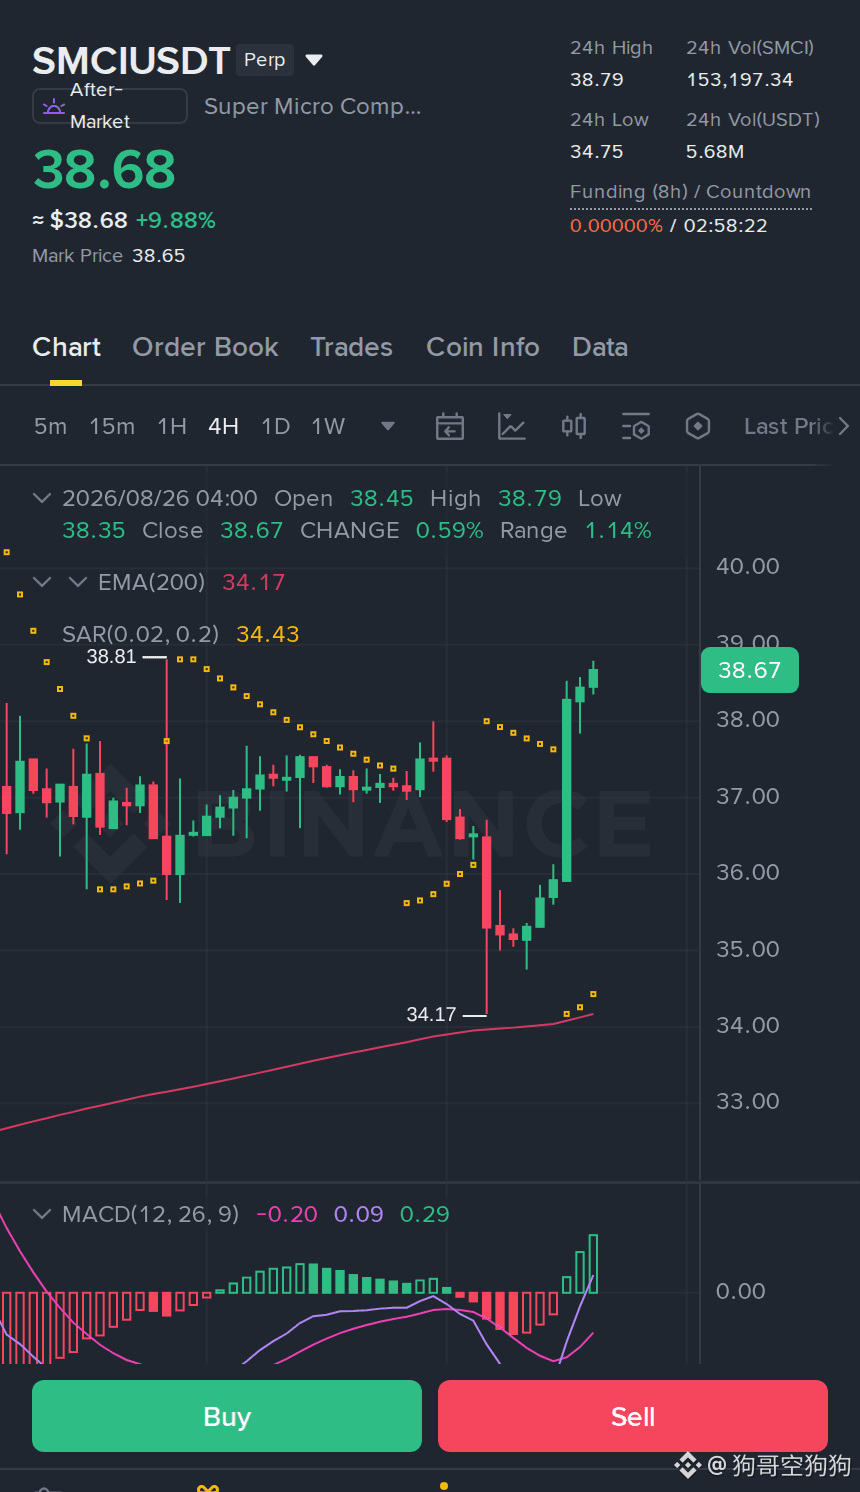The image size is (860, 1492).
Task: Open the Last Price type selector
Action: [796, 427]
